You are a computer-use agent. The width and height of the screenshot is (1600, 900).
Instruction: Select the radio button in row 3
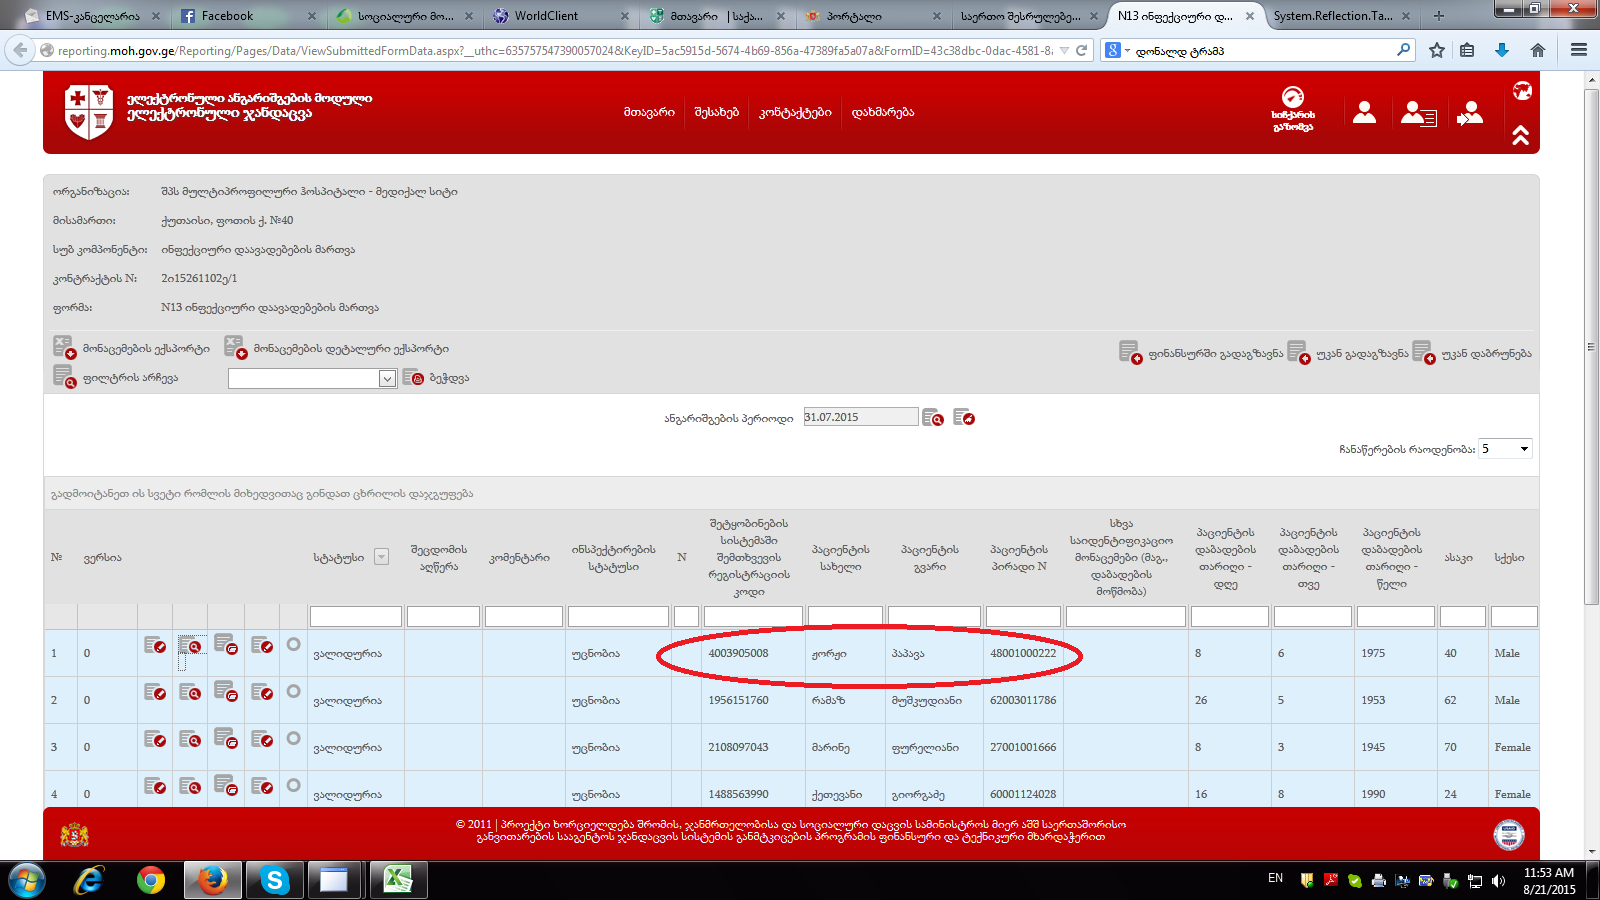(293, 739)
